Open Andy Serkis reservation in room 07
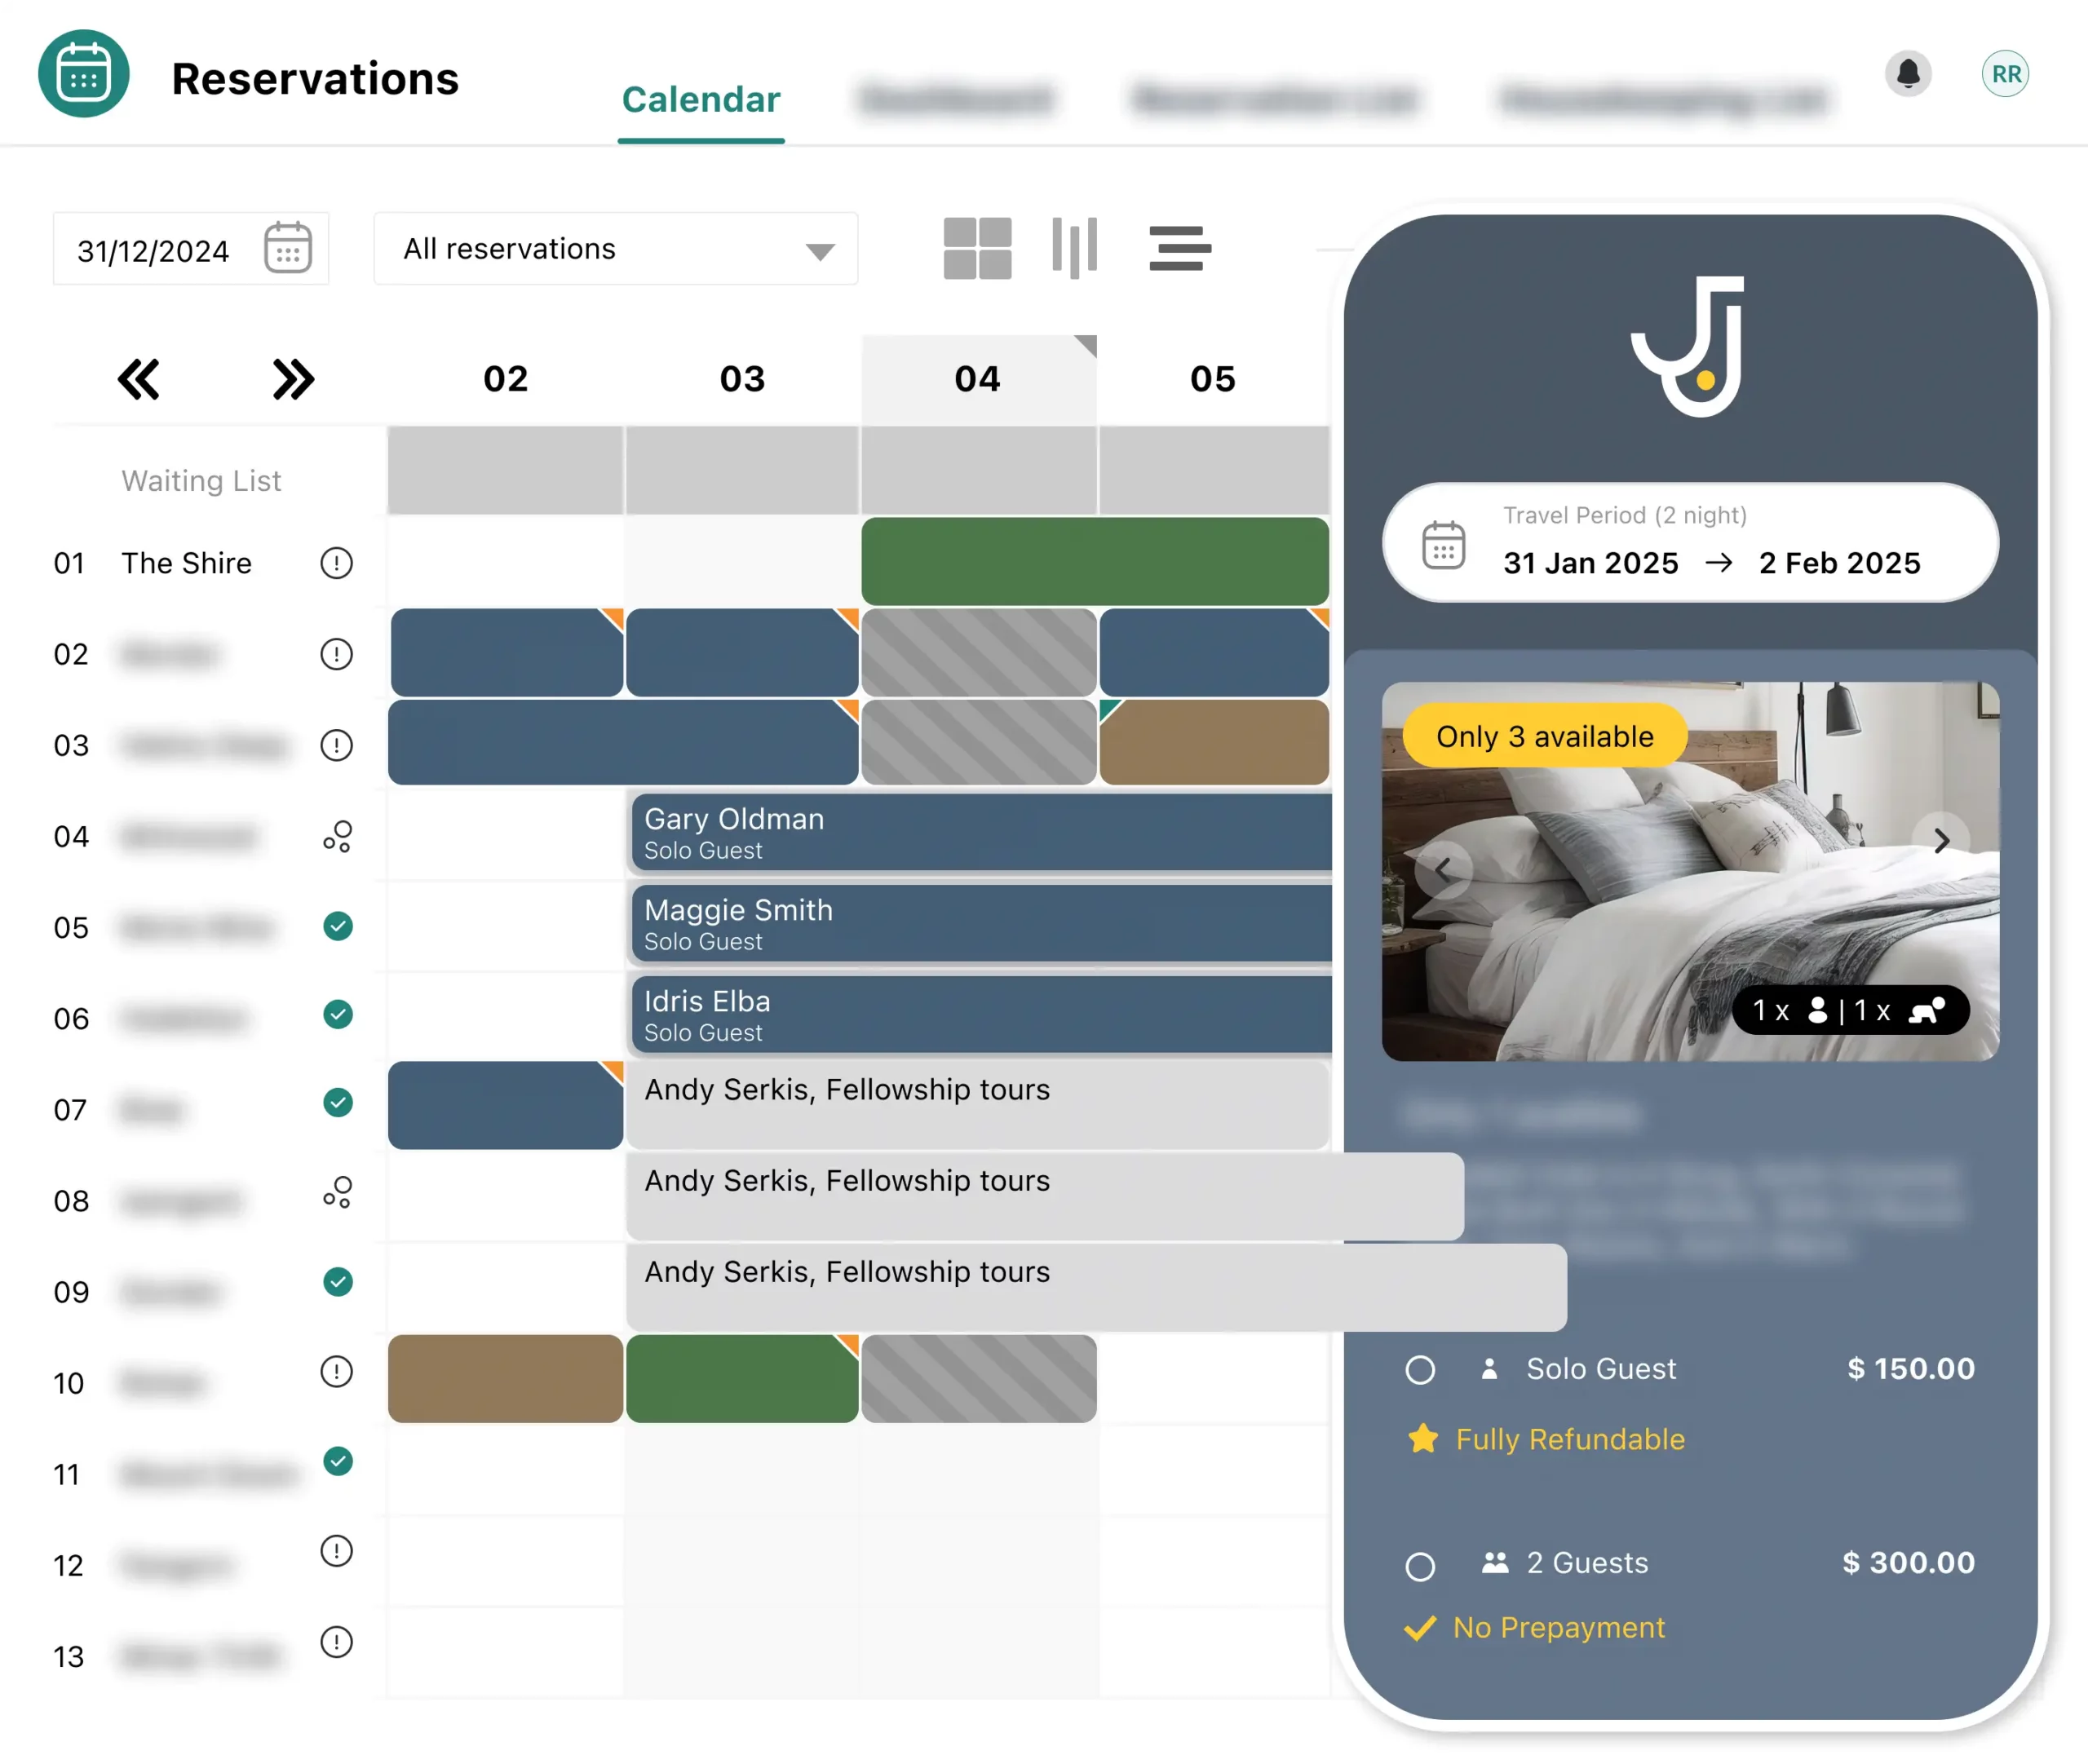 [978, 1104]
